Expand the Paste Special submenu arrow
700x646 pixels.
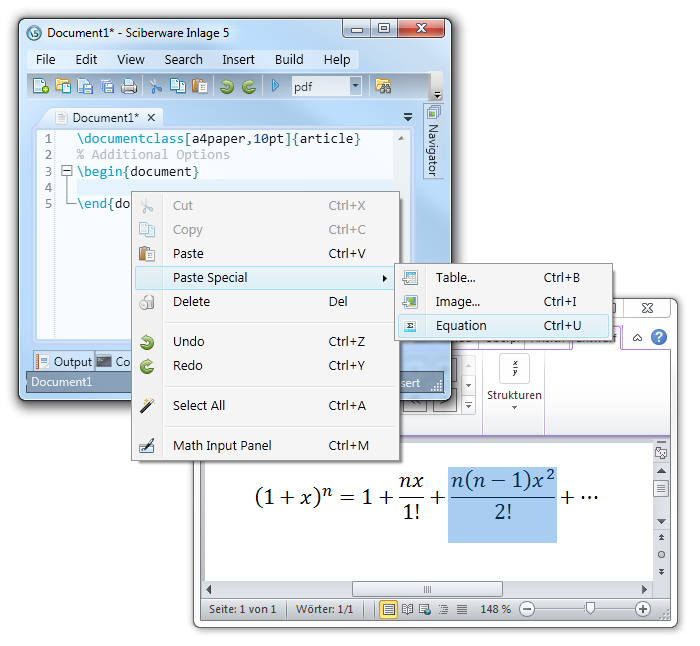[x=384, y=279]
